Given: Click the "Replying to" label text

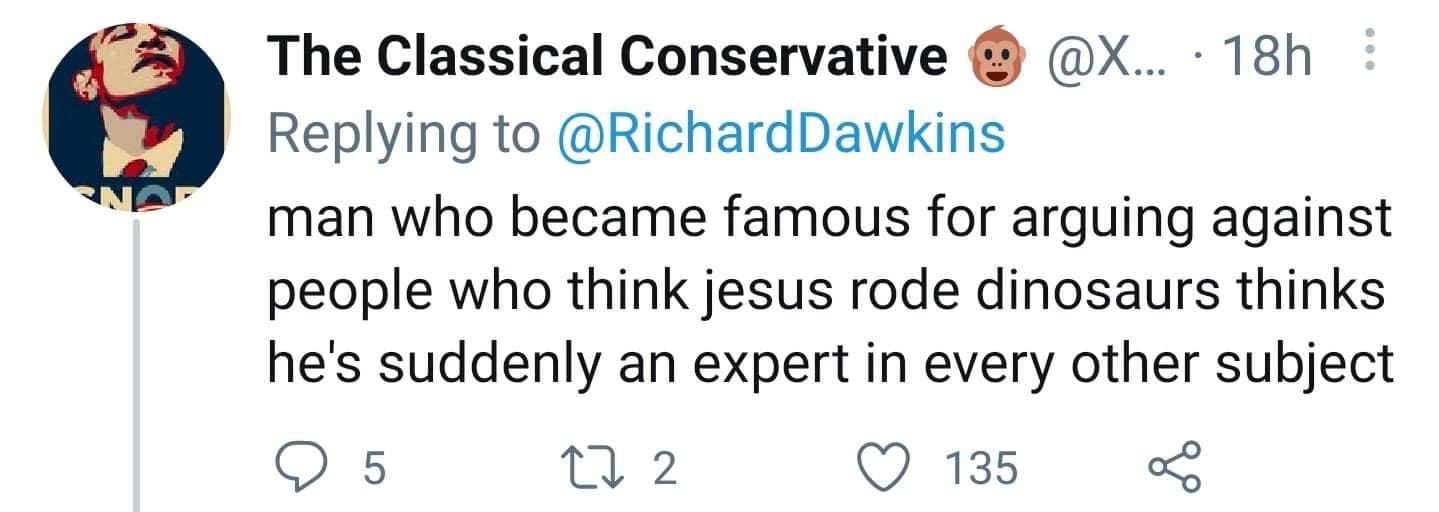Looking at the screenshot, I should 402,135.
